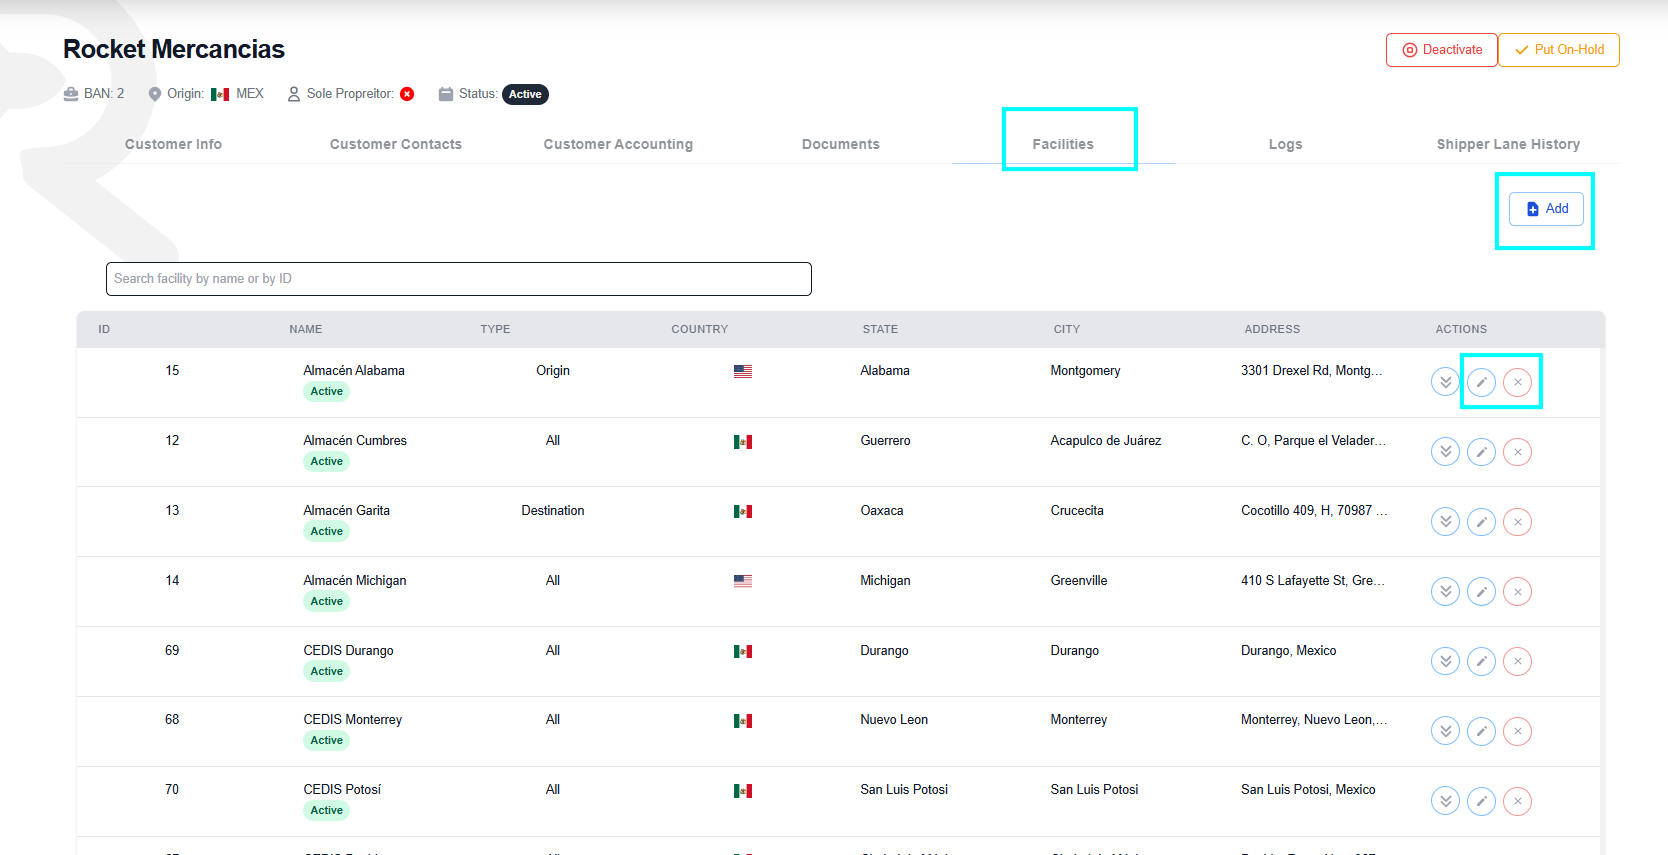This screenshot has height=855, width=1668.
Task: Edit the Almacén Cumbres facility
Action: pos(1481,452)
